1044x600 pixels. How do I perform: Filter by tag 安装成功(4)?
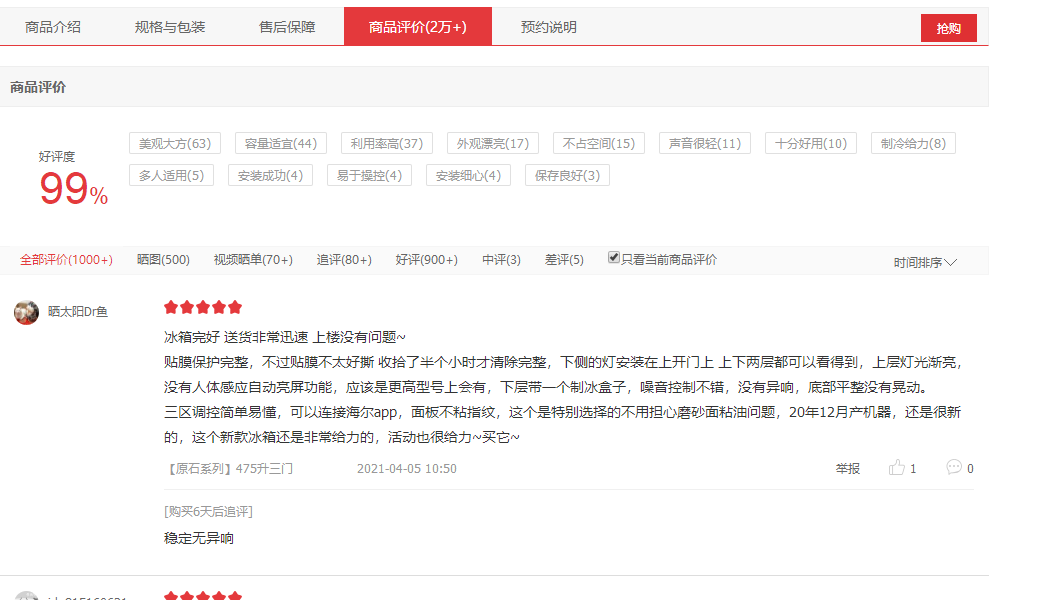click(270, 175)
